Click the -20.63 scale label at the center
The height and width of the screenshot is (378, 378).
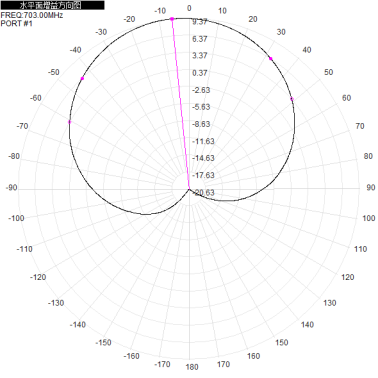coord(203,192)
